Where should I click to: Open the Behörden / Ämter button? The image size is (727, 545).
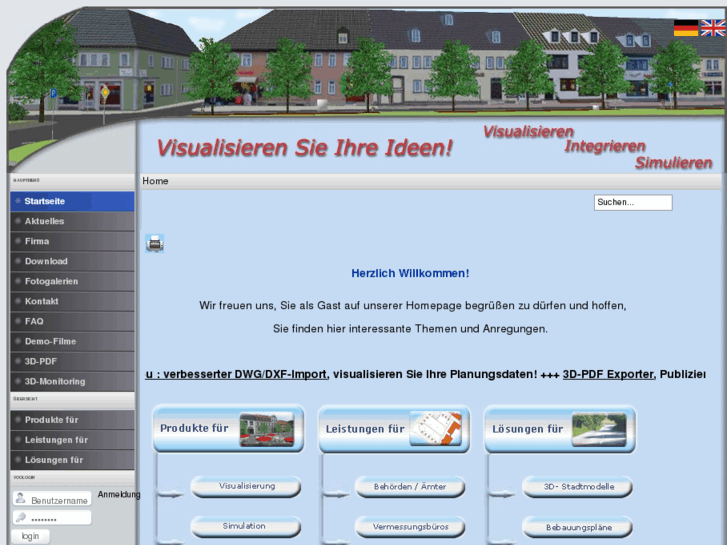click(x=410, y=487)
